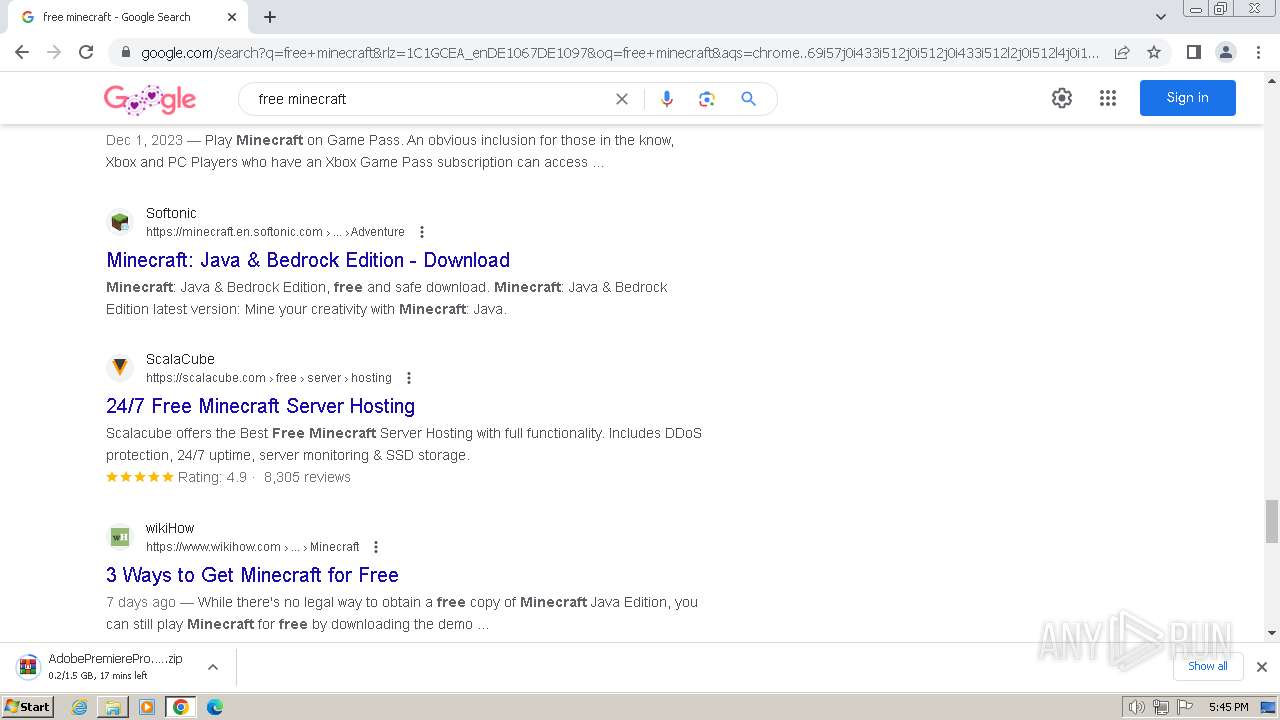Open more options for wikiHow result
This screenshot has height=720, width=1280.
pos(376,547)
